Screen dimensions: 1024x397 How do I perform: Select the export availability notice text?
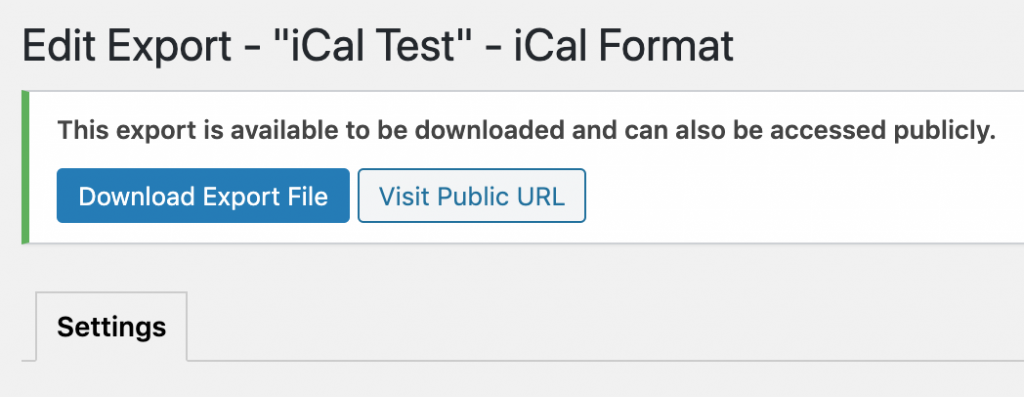(x=526, y=131)
